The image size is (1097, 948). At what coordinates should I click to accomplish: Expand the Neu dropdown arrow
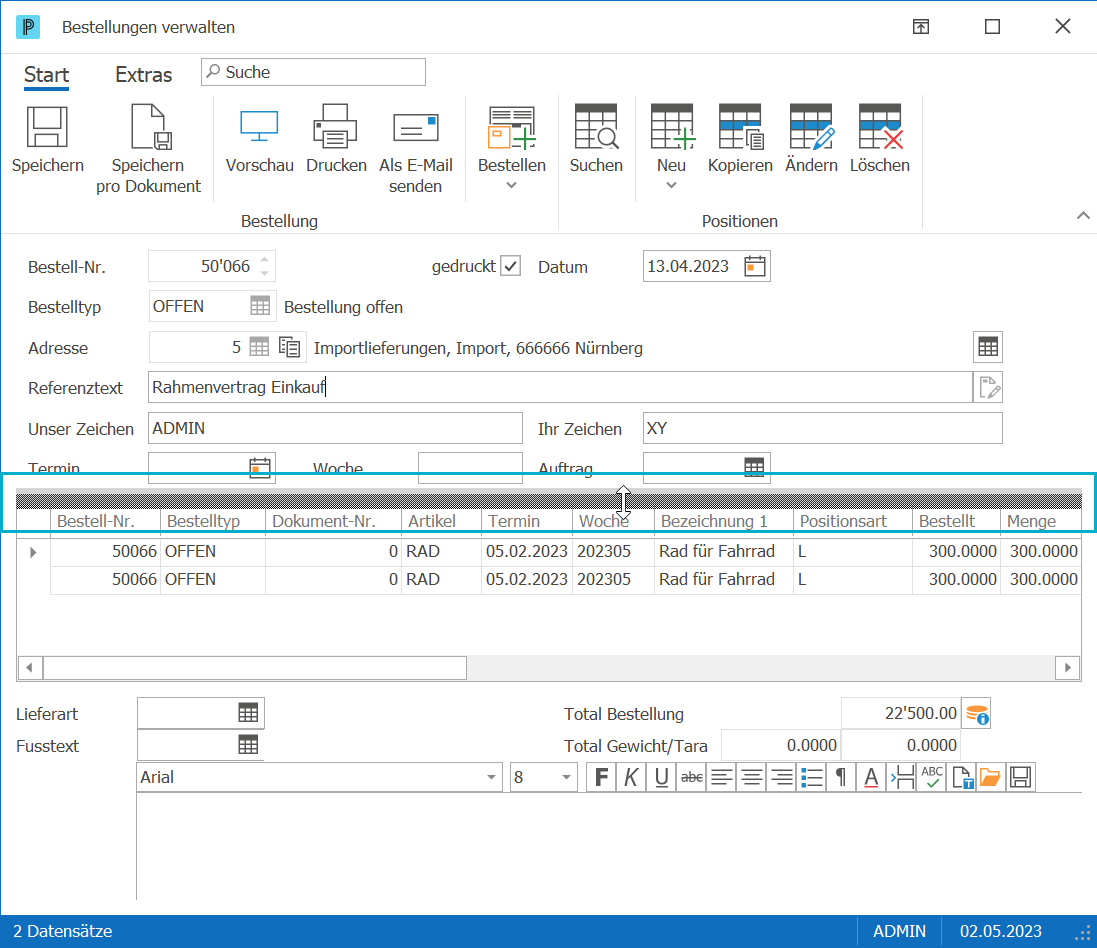click(671, 185)
